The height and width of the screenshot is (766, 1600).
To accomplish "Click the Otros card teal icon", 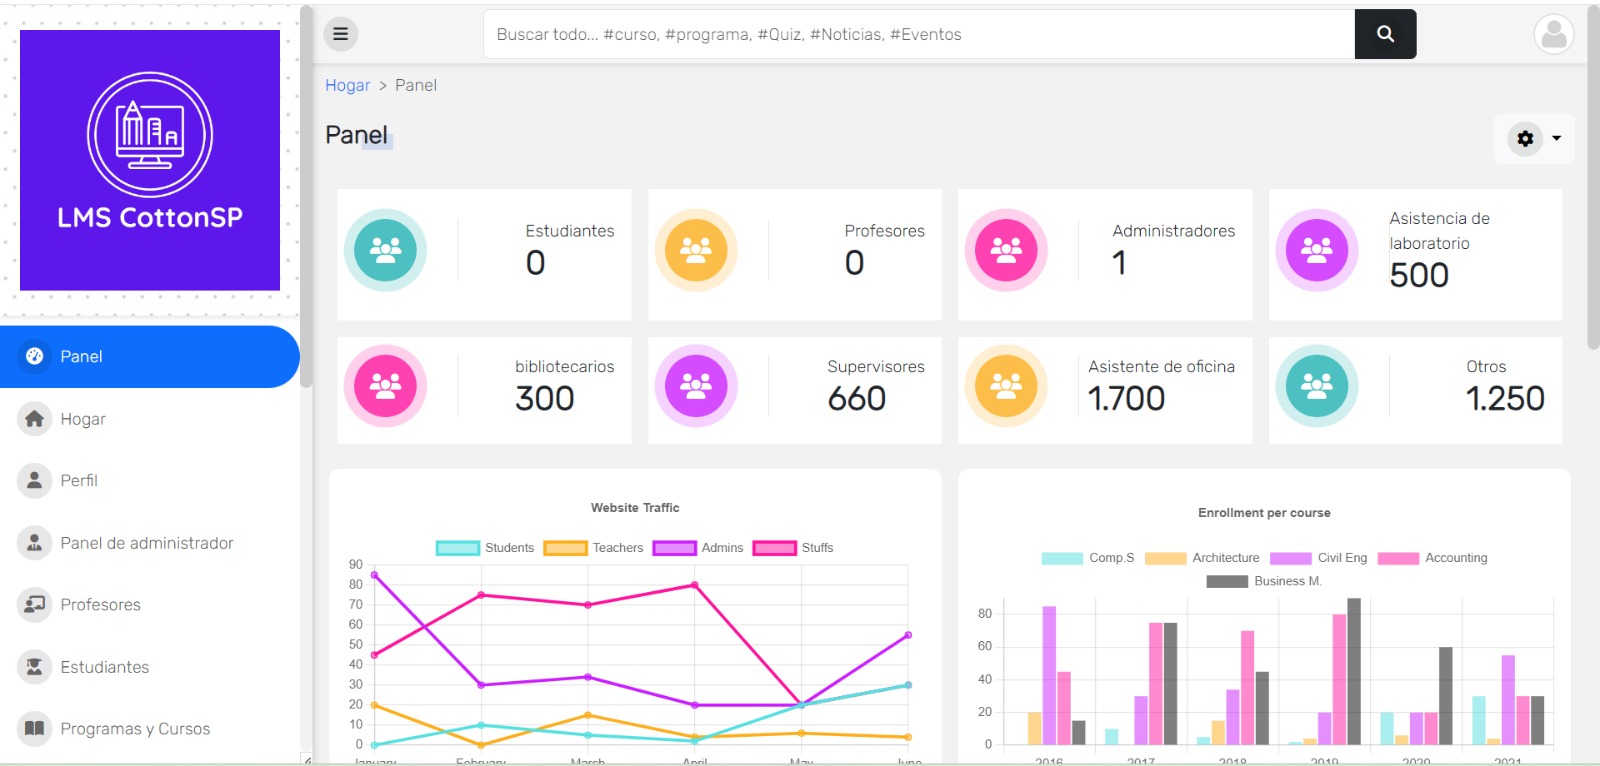I will click(x=1317, y=386).
